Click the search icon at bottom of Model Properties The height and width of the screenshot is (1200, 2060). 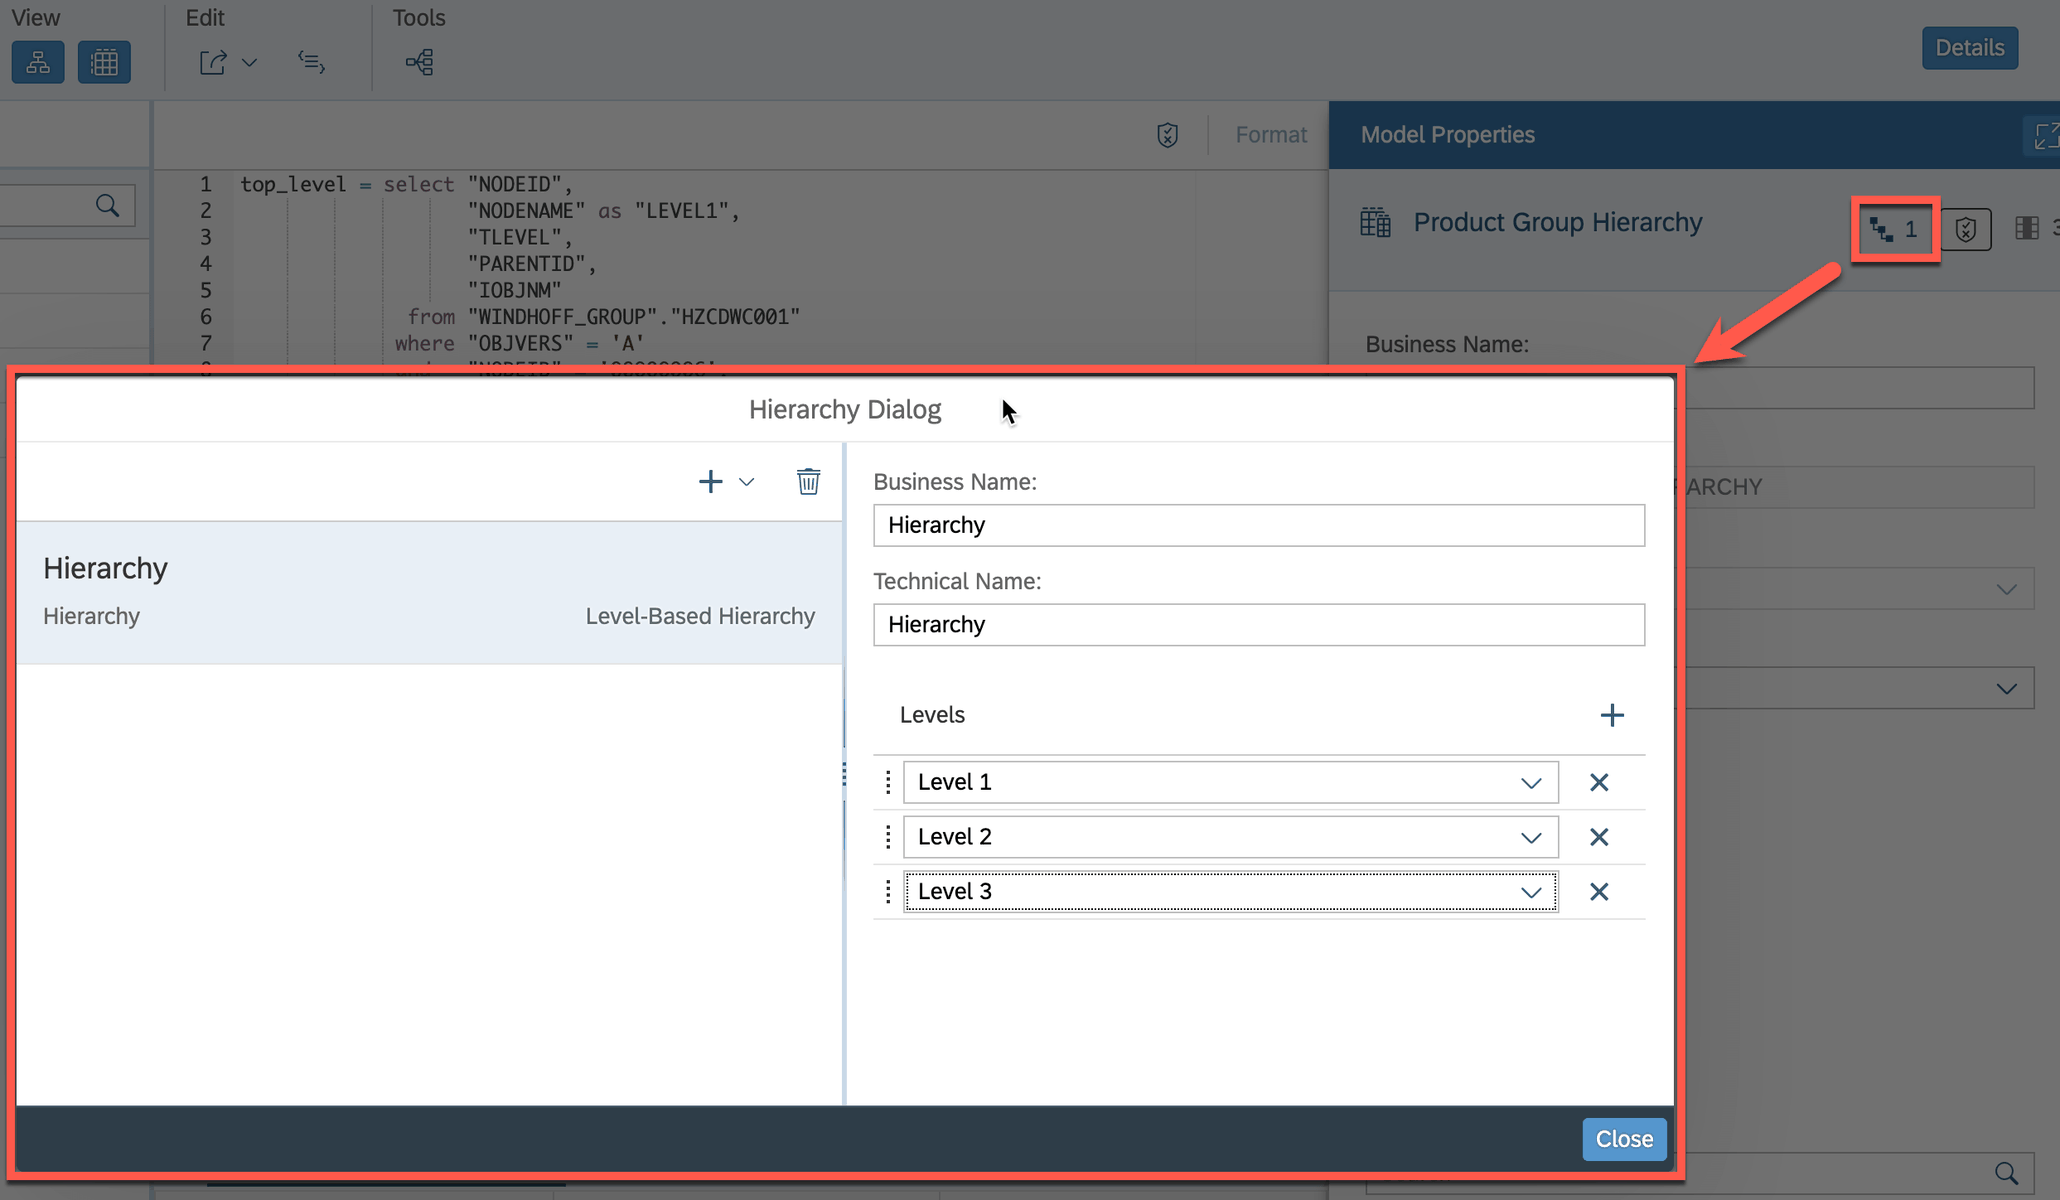click(2006, 1173)
